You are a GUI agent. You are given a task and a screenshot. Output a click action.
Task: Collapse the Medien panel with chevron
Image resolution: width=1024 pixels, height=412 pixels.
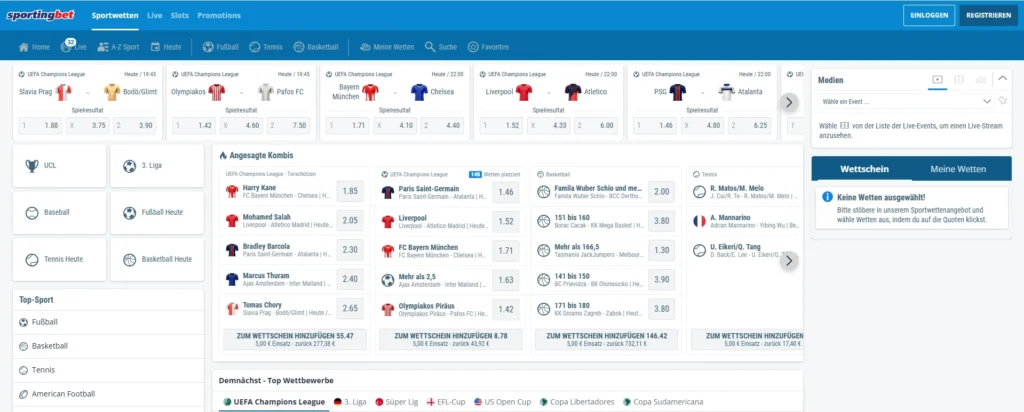[x=1001, y=79]
